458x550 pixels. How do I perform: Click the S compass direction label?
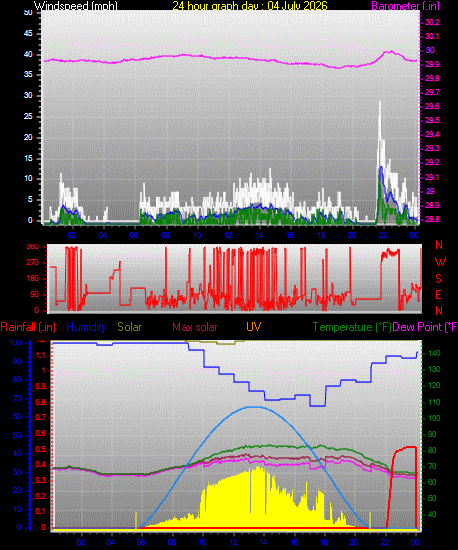pyautogui.click(x=438, y=279)
